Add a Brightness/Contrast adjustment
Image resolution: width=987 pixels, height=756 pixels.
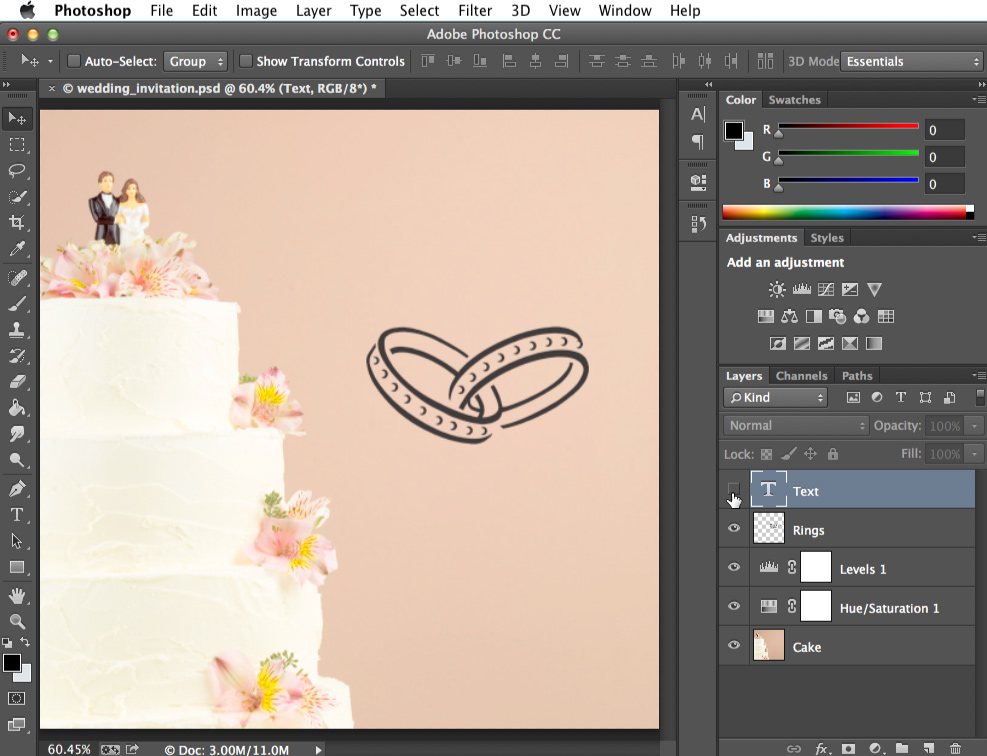point(776,289)
